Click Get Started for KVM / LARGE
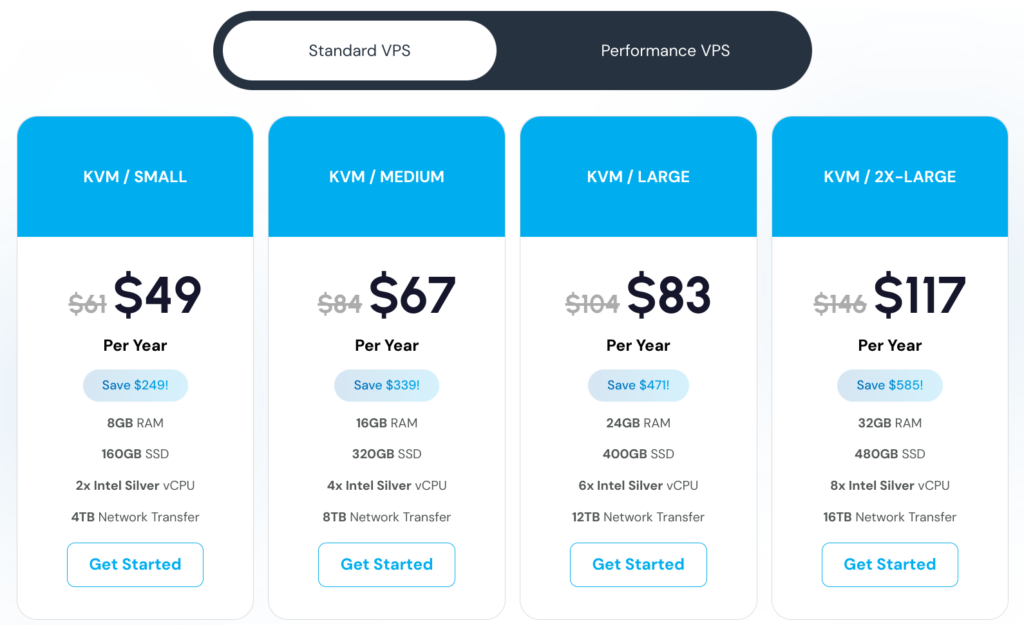Viewport: 1024px width, 625px height. (638, 564)
